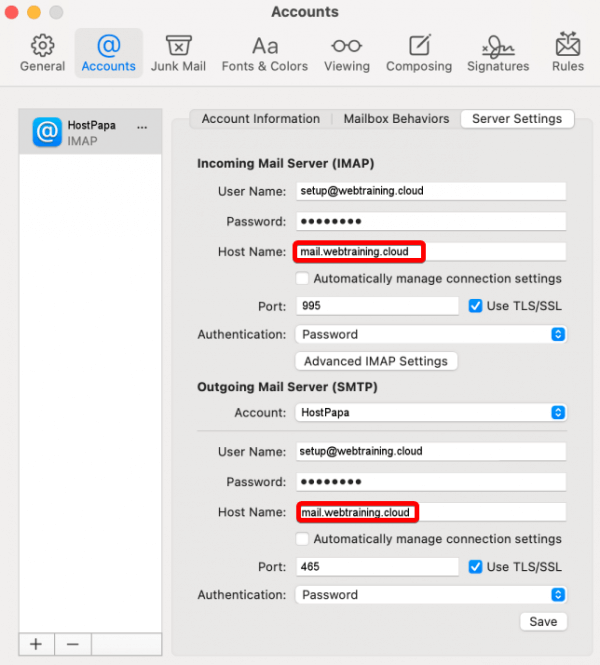Click incoming Host Name field
Viewport: 600px width, 665px height.
pyautogui.click(x=431, y=251)
